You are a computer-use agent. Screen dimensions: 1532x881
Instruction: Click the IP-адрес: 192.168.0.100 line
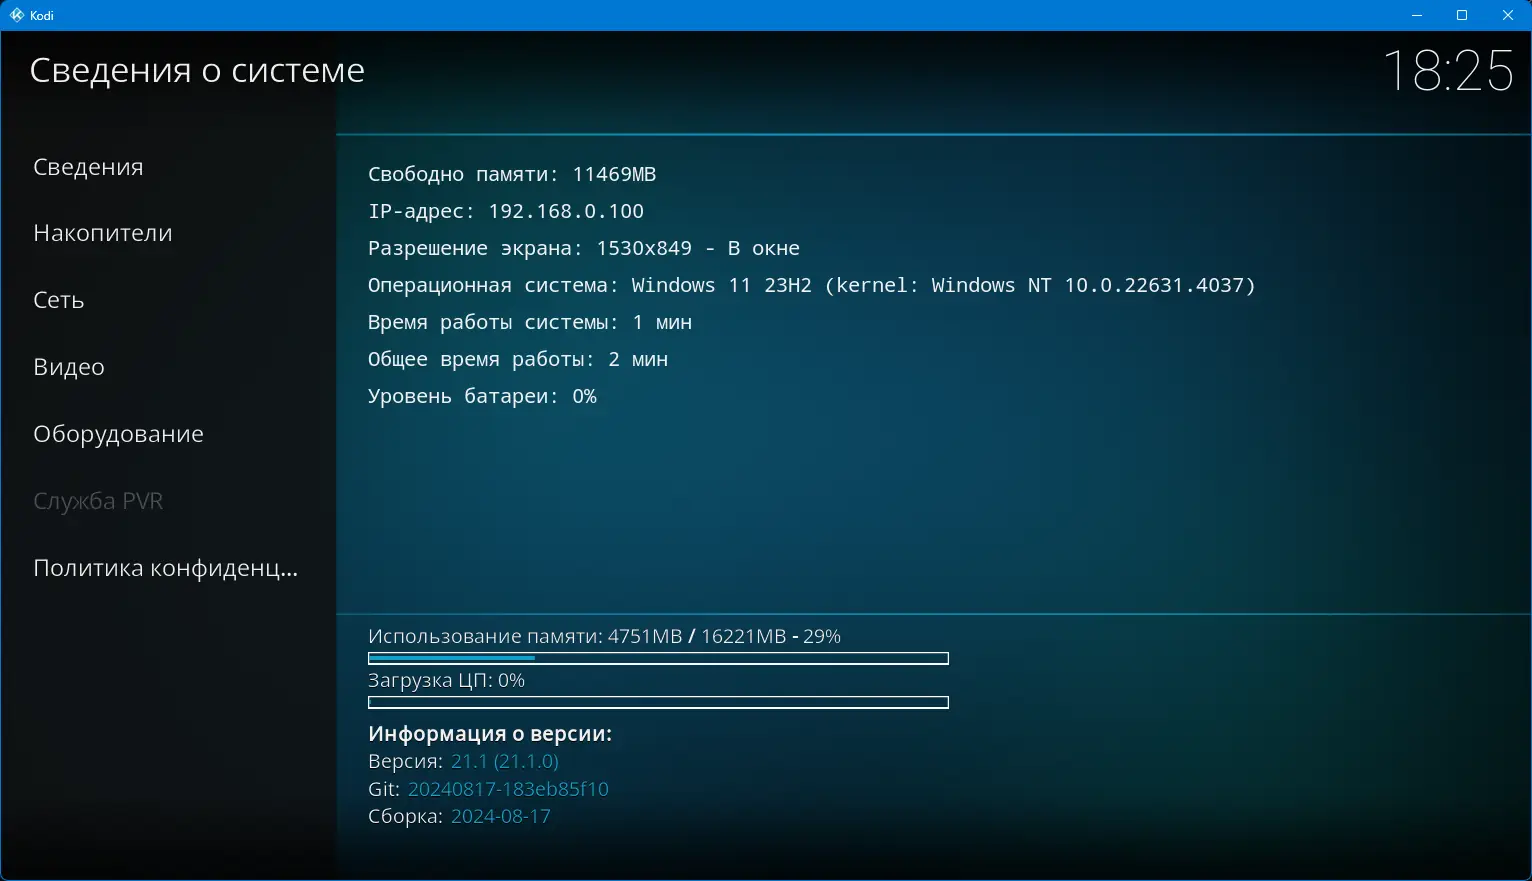tap(506, 211)
